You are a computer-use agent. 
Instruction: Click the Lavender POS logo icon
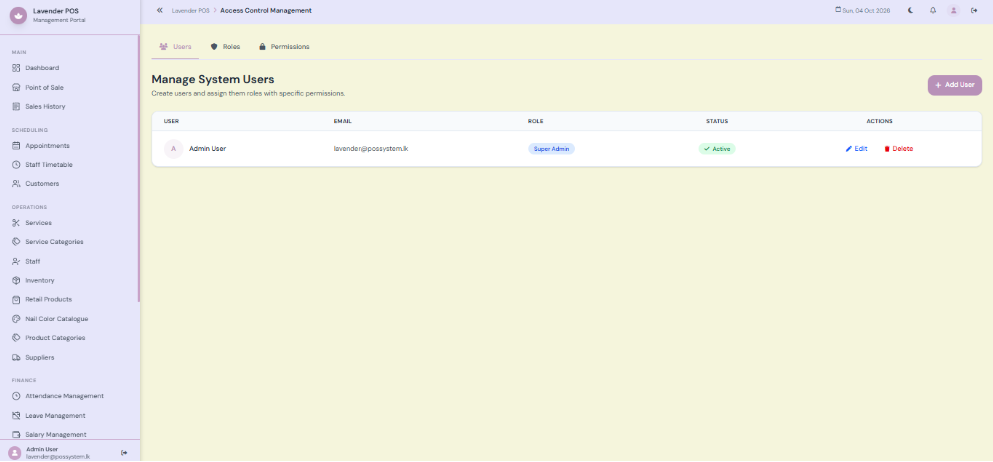tap(18, 15)
